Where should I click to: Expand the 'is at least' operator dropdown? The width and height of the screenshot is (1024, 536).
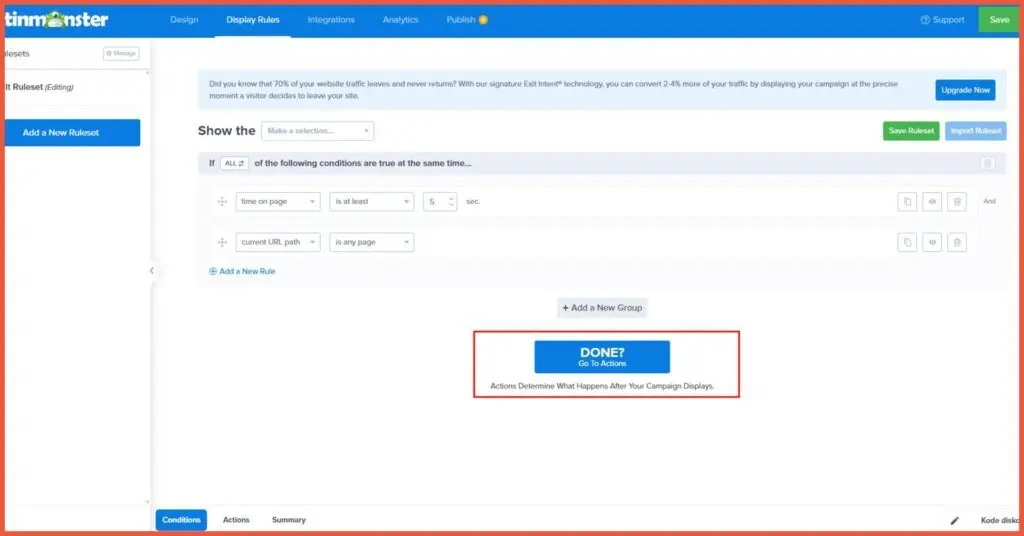tap(371, 202)
